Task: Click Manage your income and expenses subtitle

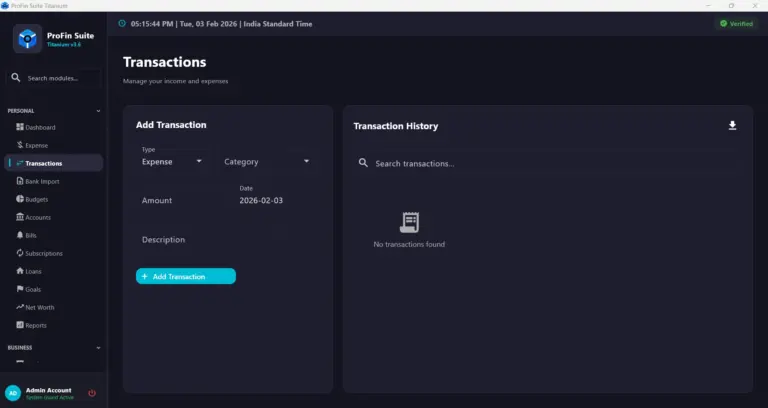Action: 175,81
